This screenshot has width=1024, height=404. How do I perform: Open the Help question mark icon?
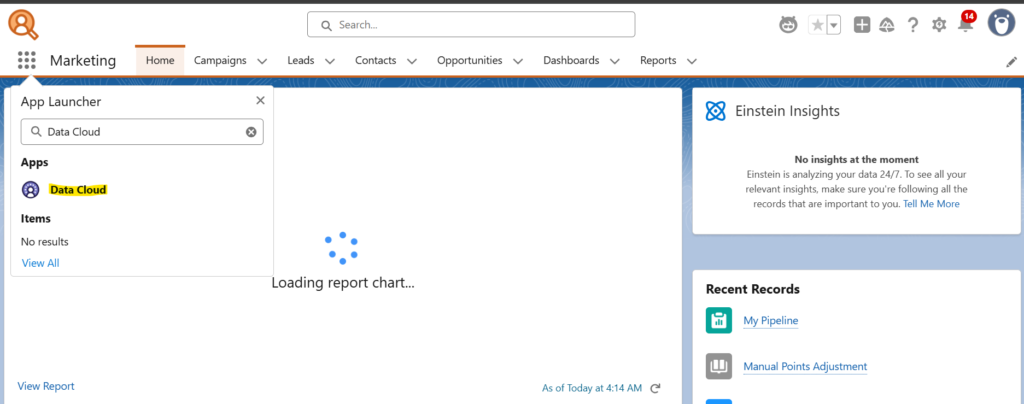point(913,25)
